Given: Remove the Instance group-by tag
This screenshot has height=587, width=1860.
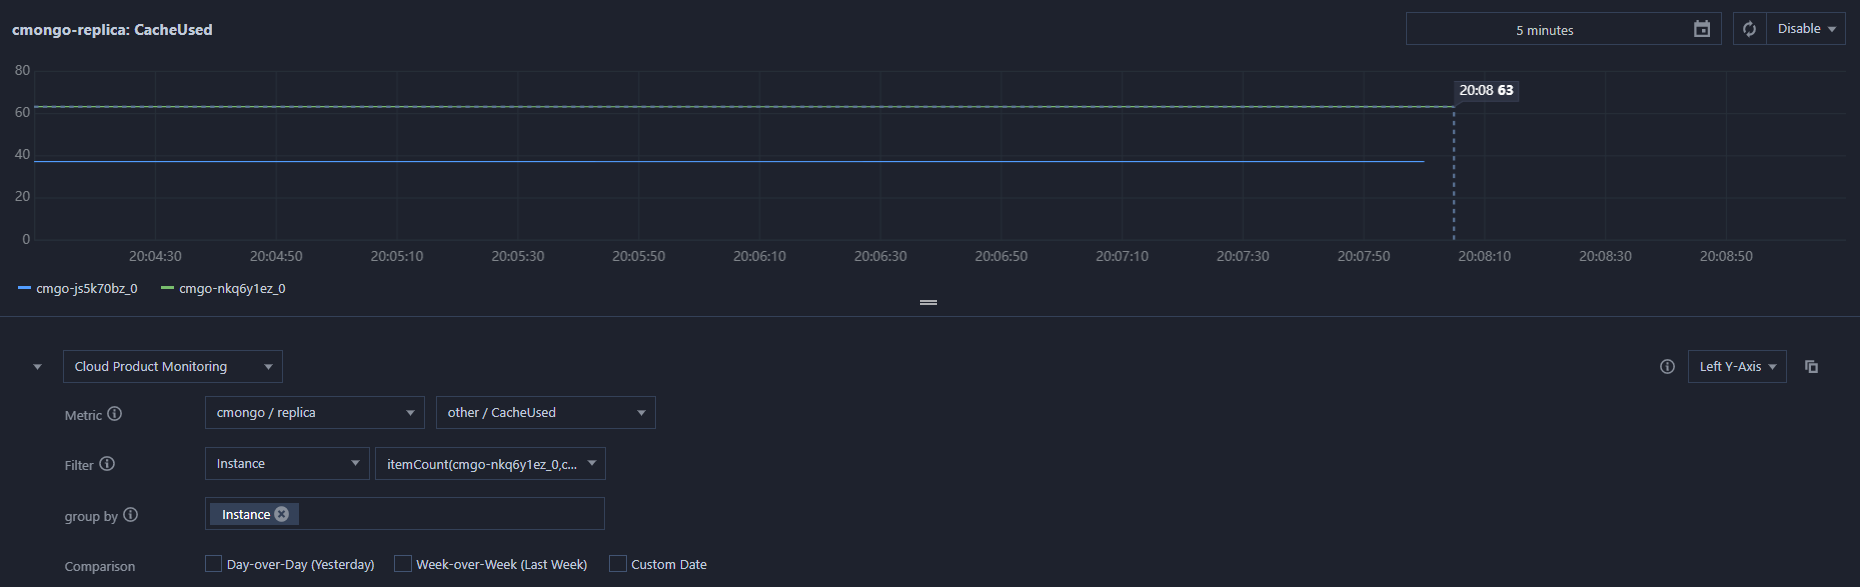Looking at the screenshot, I should point(282,514).
